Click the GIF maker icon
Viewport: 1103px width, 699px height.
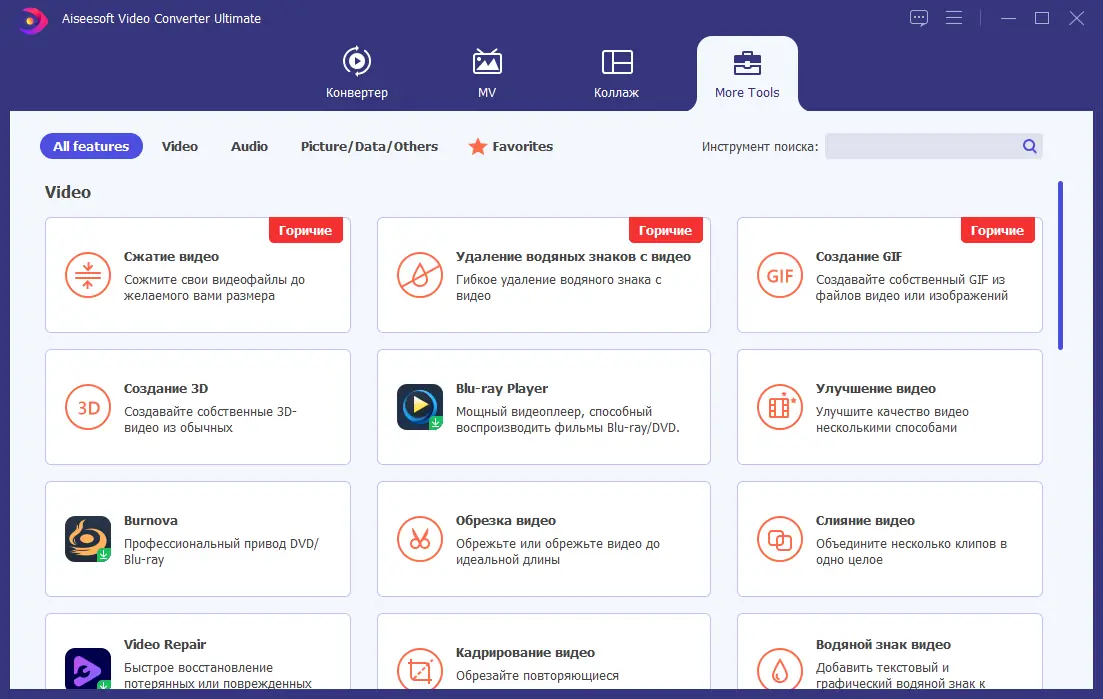[x=780, y=275]
